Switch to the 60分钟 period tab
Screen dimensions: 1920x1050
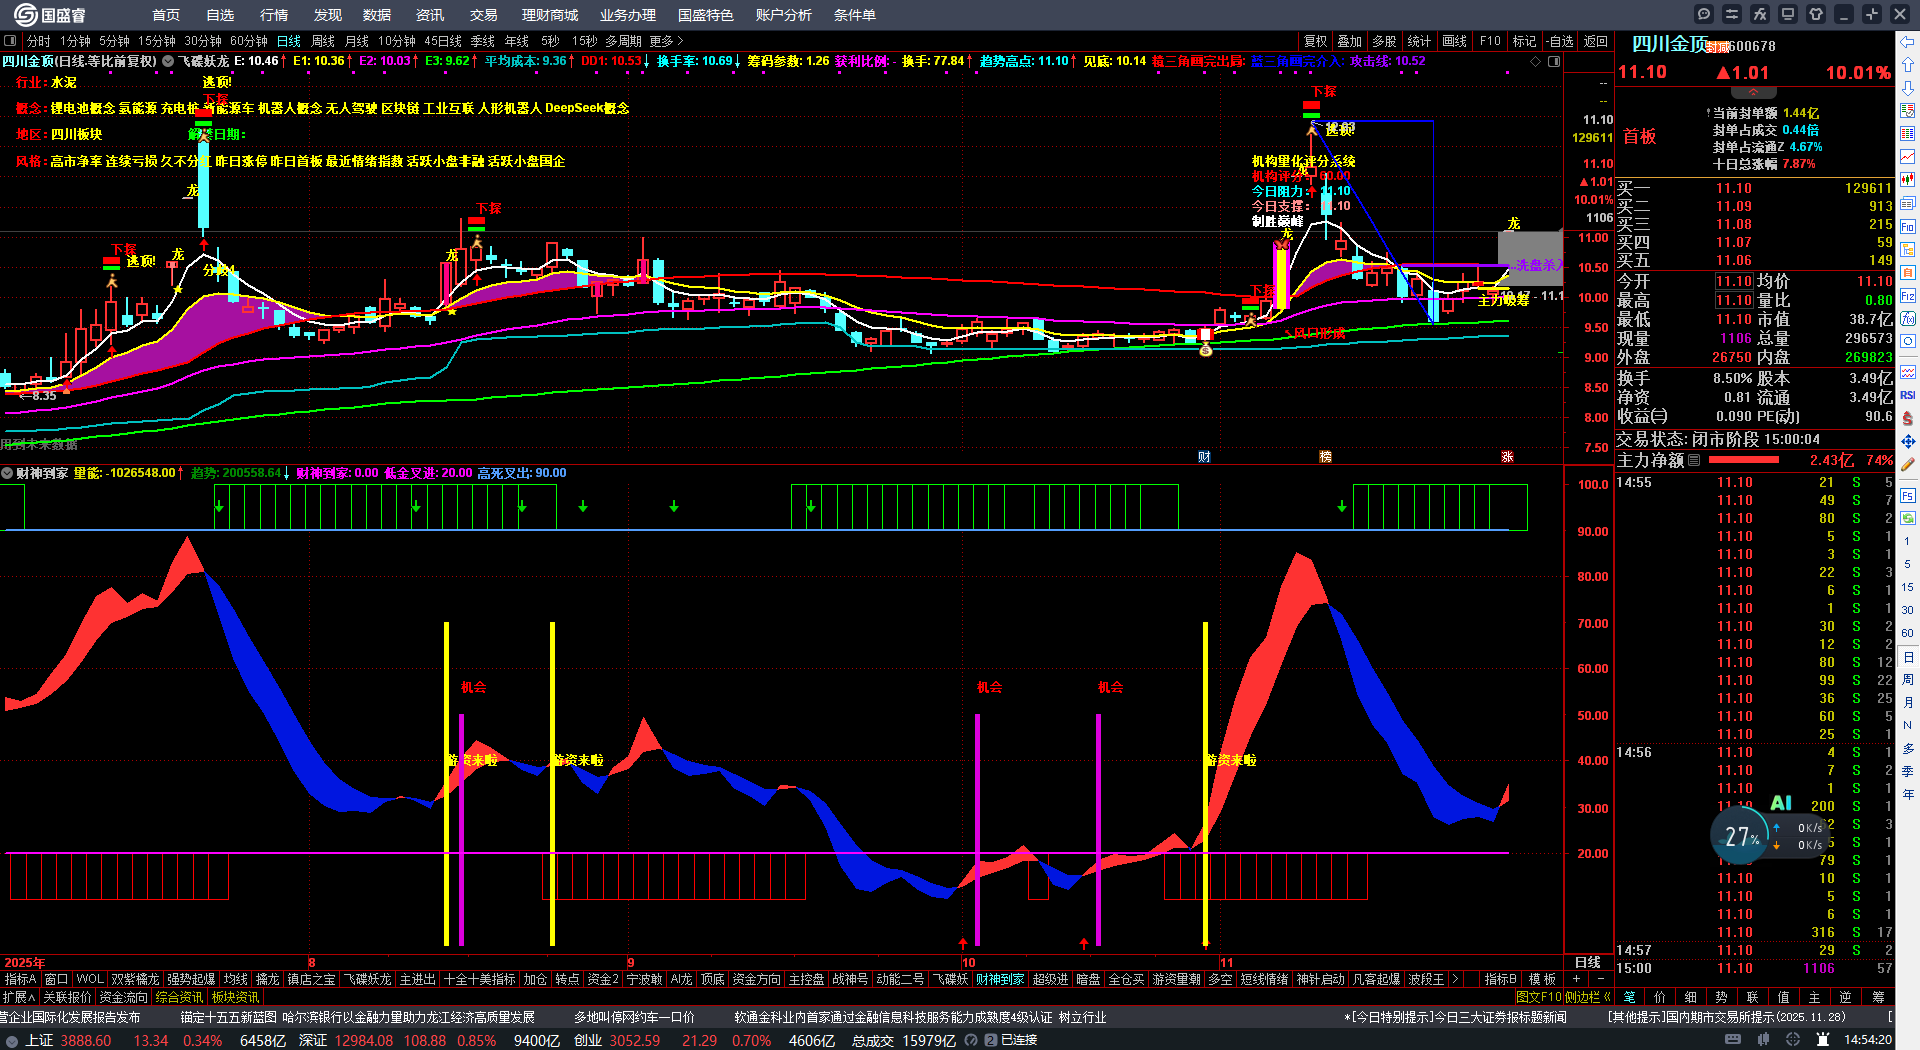pos(249,41)
